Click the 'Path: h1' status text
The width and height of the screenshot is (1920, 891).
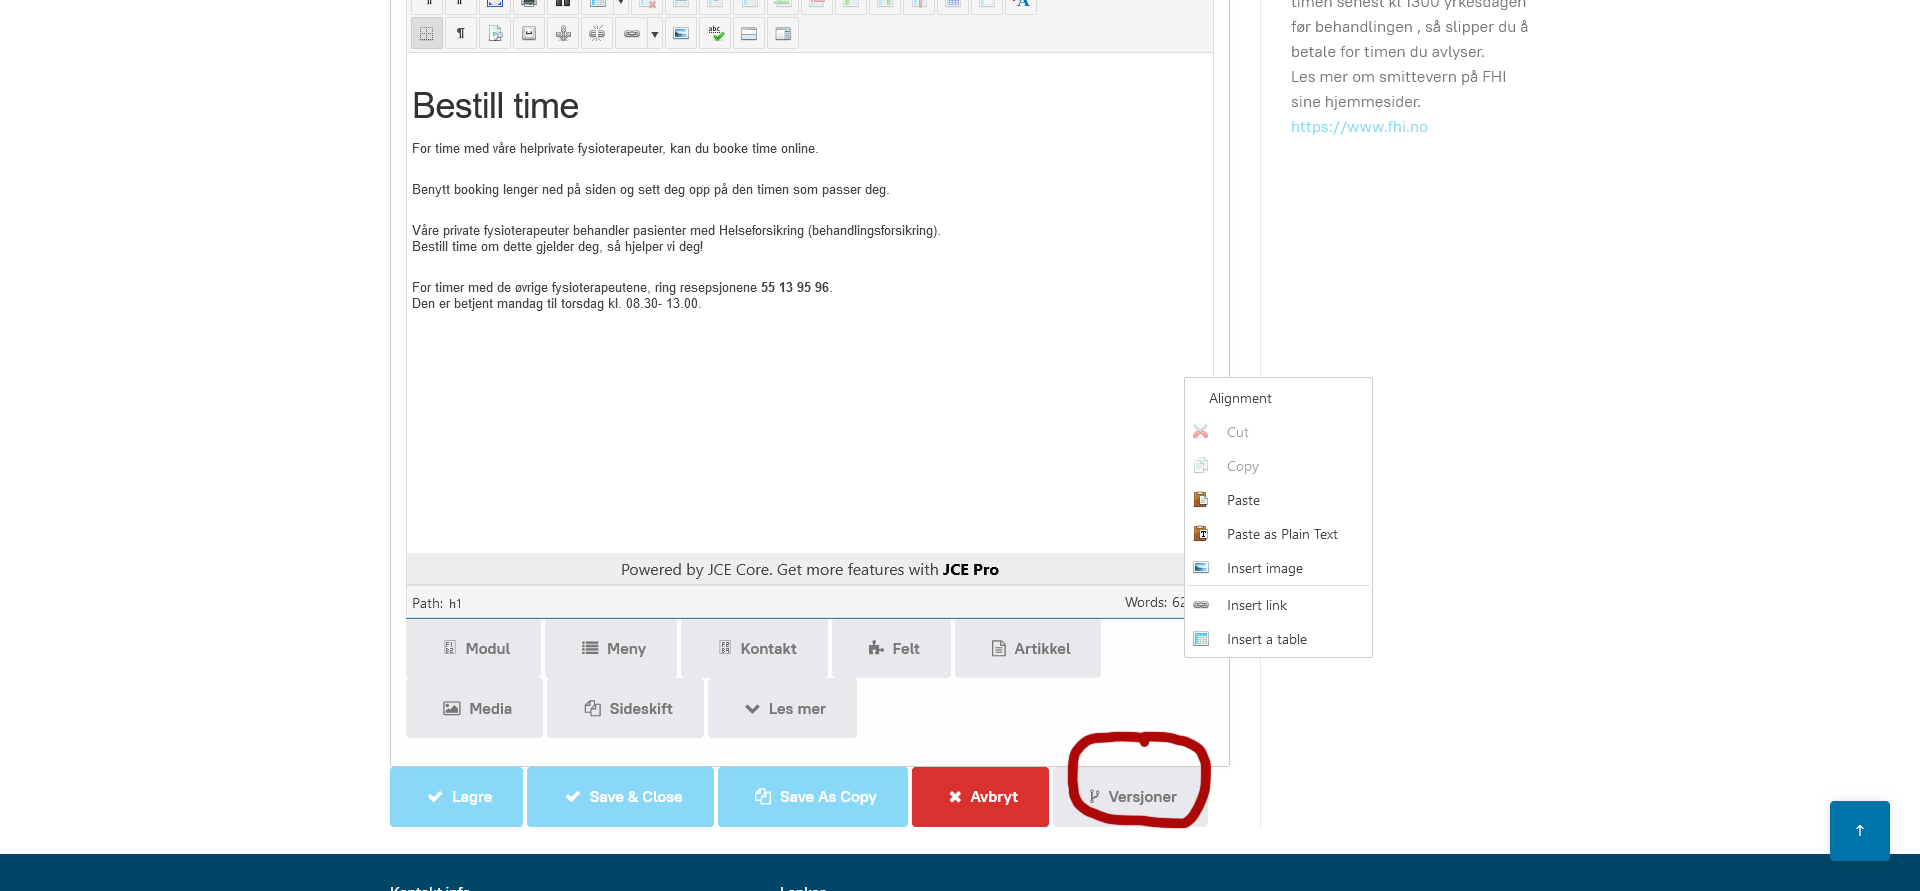437,604
